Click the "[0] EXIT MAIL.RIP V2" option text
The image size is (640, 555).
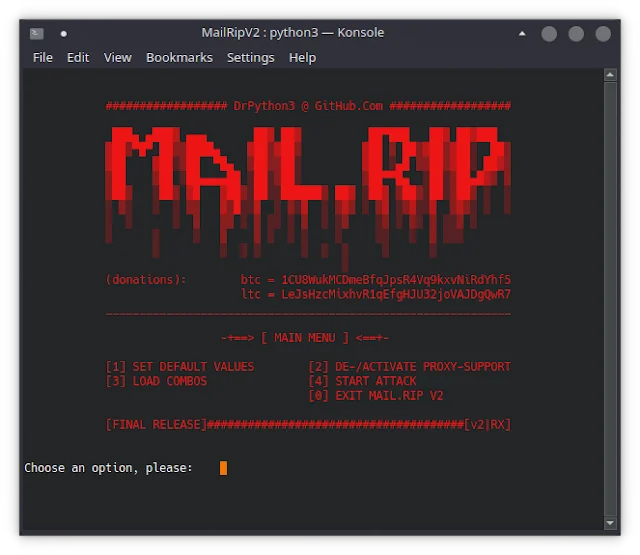[x=375, y=396]
